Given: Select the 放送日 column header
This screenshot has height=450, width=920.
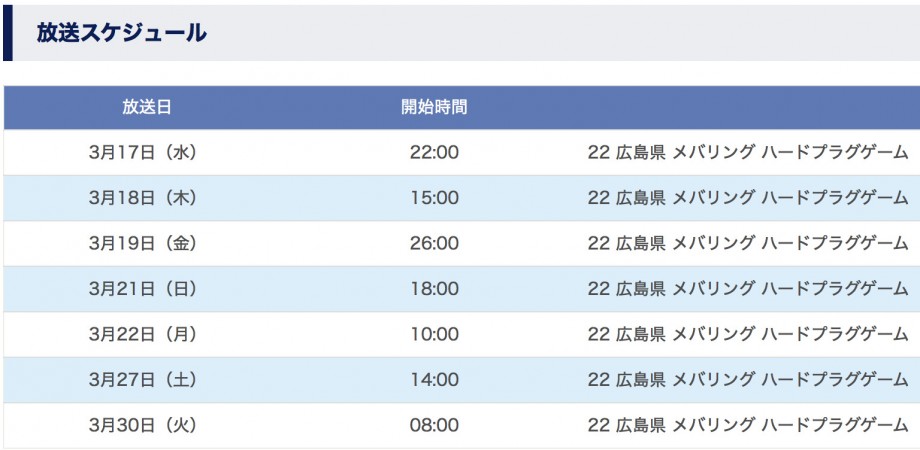Looking at the screenshot, I should (147, 107).
